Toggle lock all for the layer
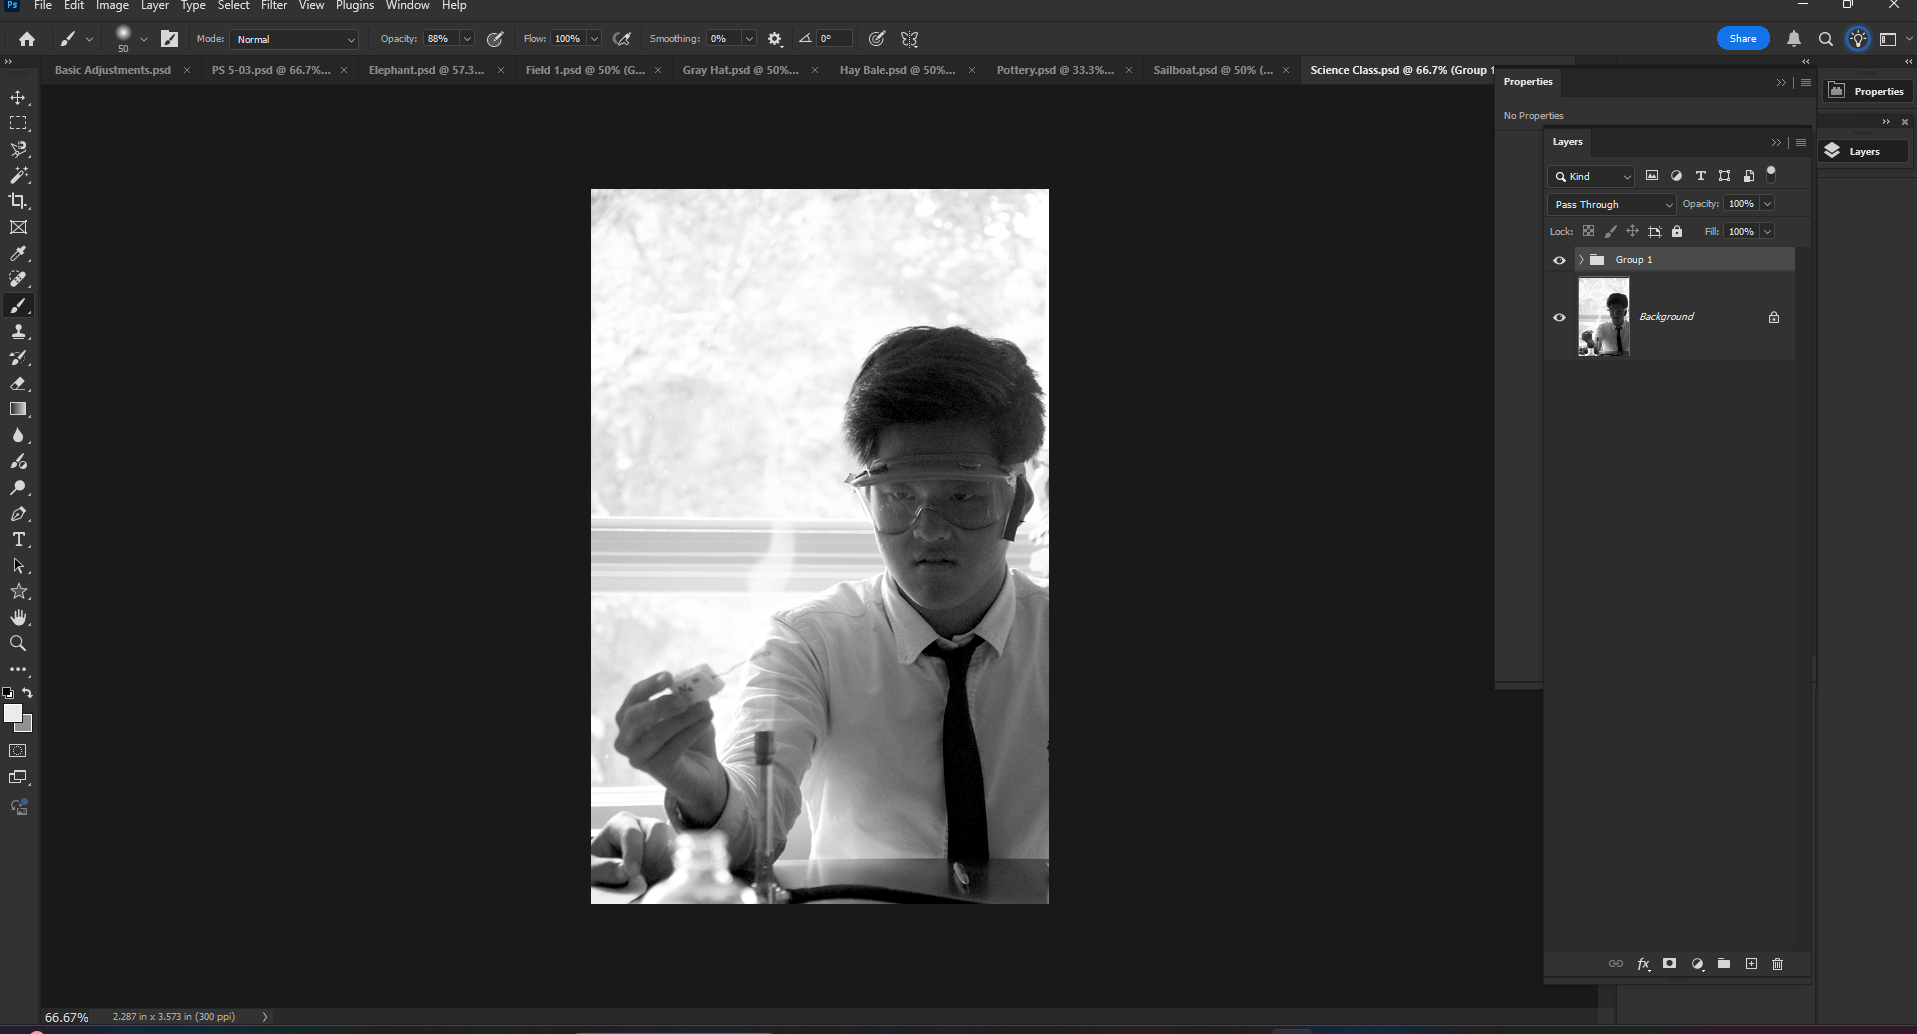1917x1034 pixels. click(1677, 232)
